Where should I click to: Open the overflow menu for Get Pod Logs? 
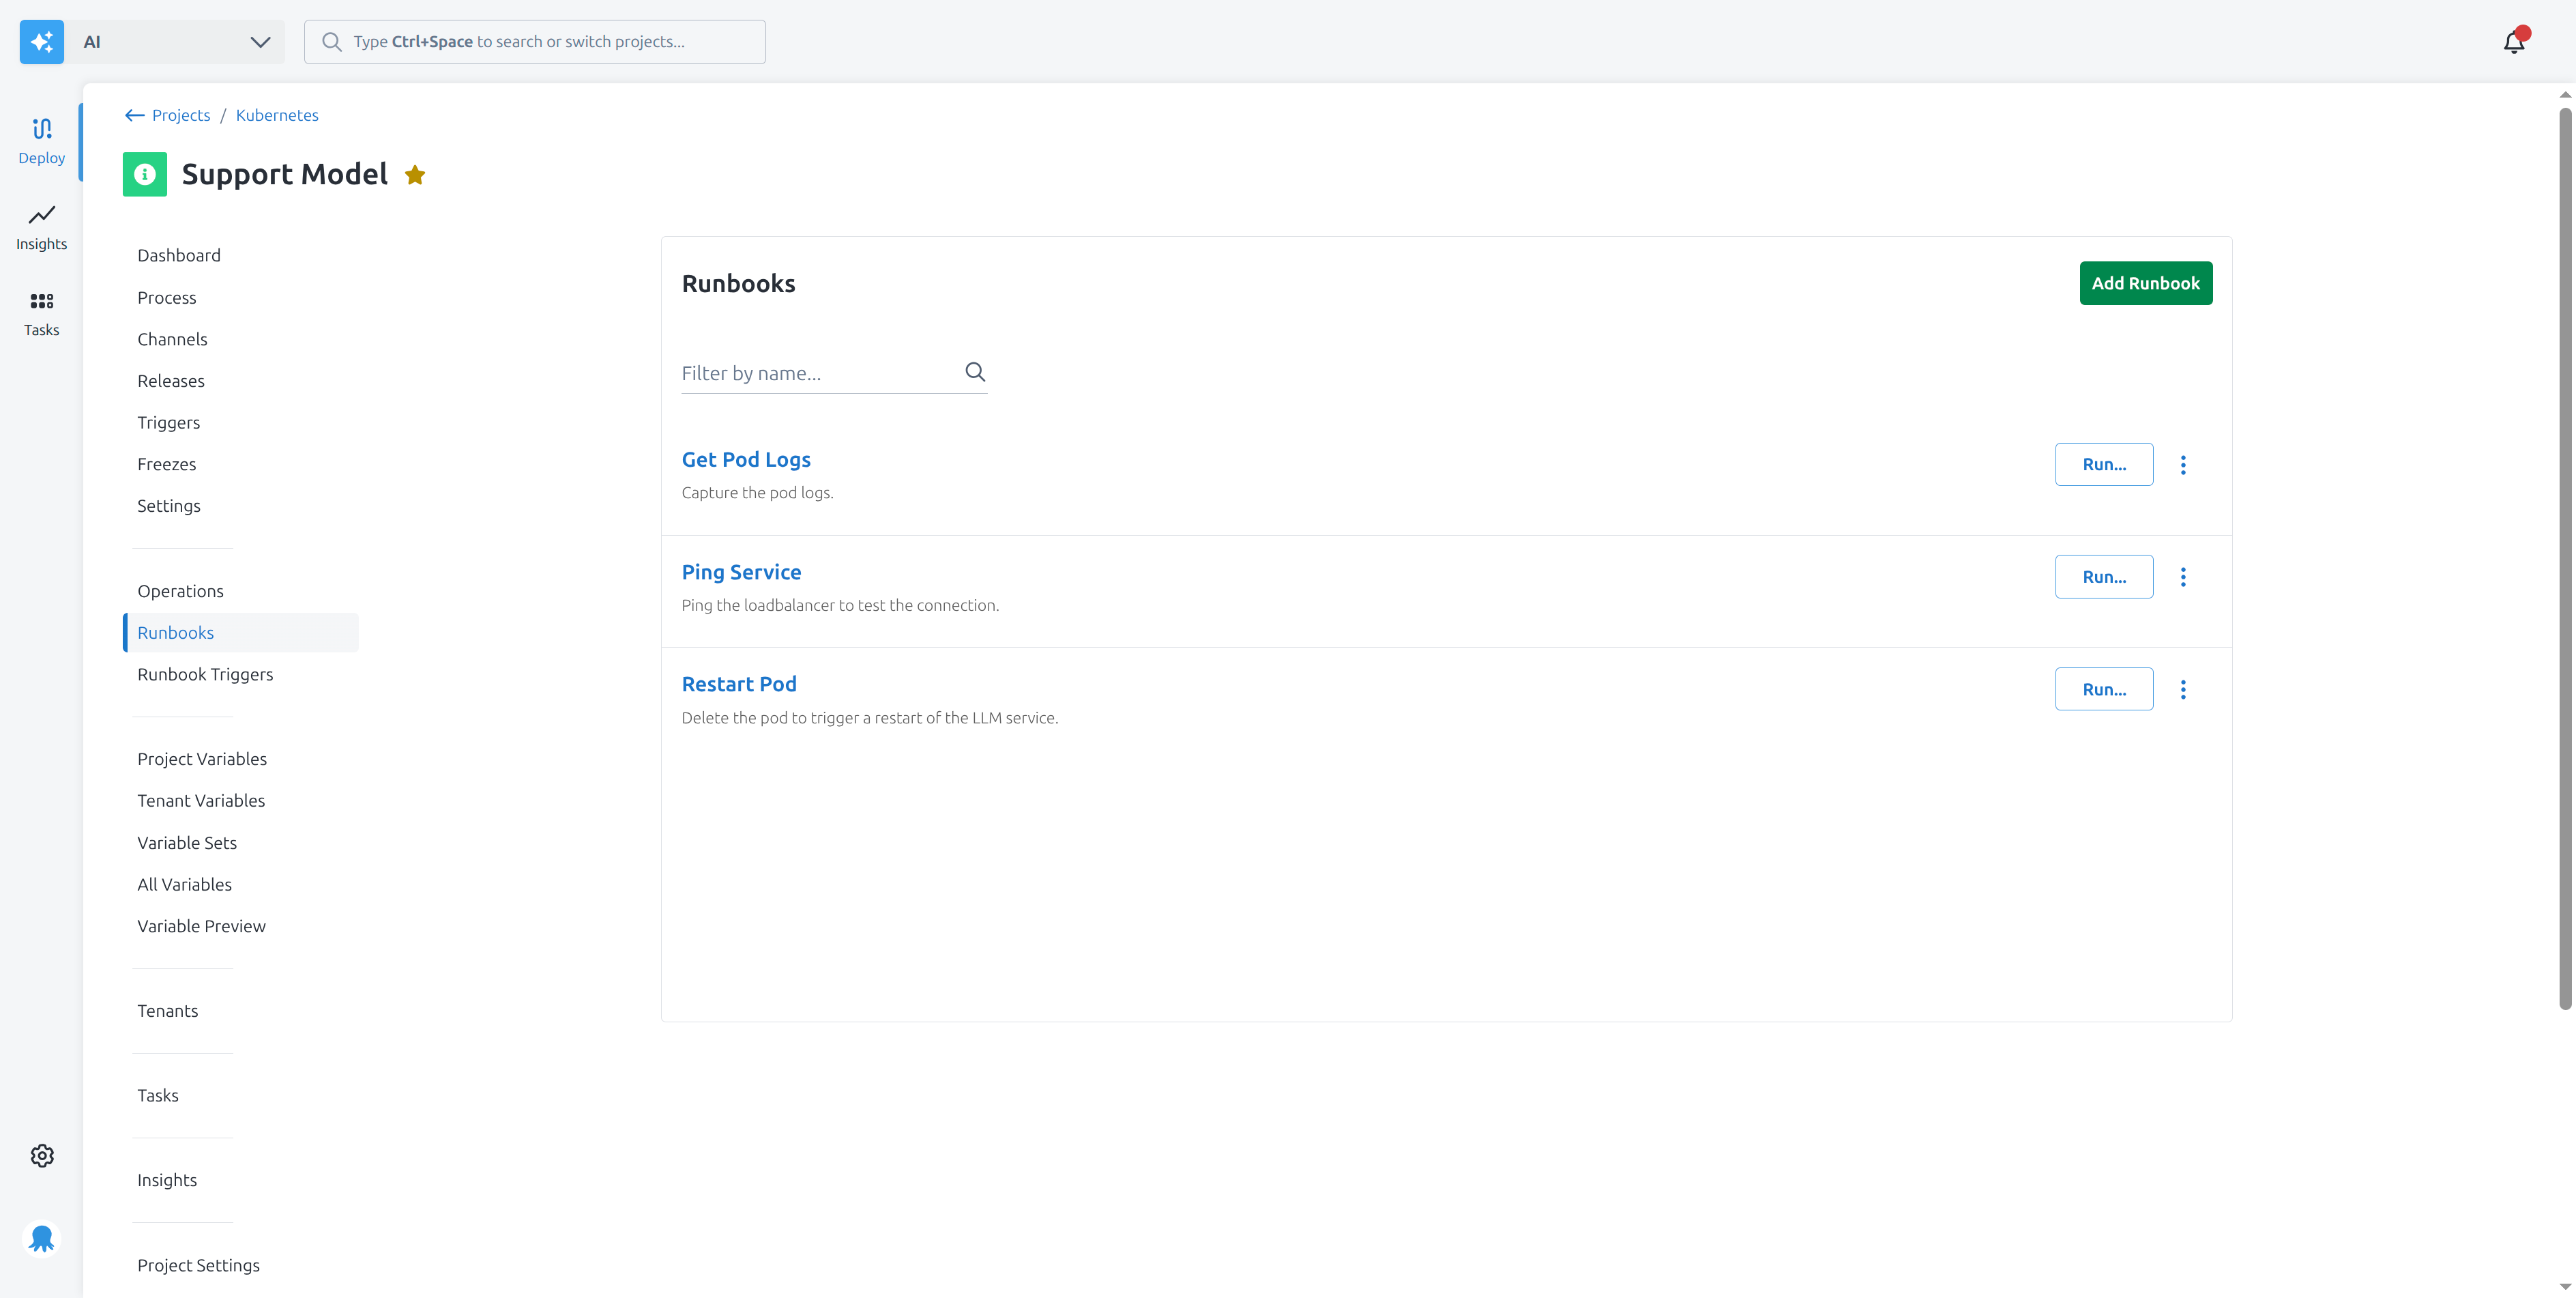click(2184, 464)
